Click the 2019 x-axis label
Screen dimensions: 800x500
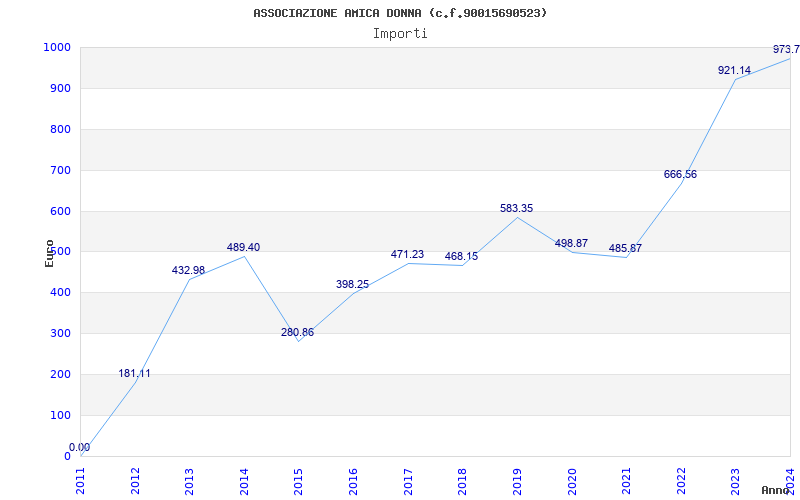[517, 481]
